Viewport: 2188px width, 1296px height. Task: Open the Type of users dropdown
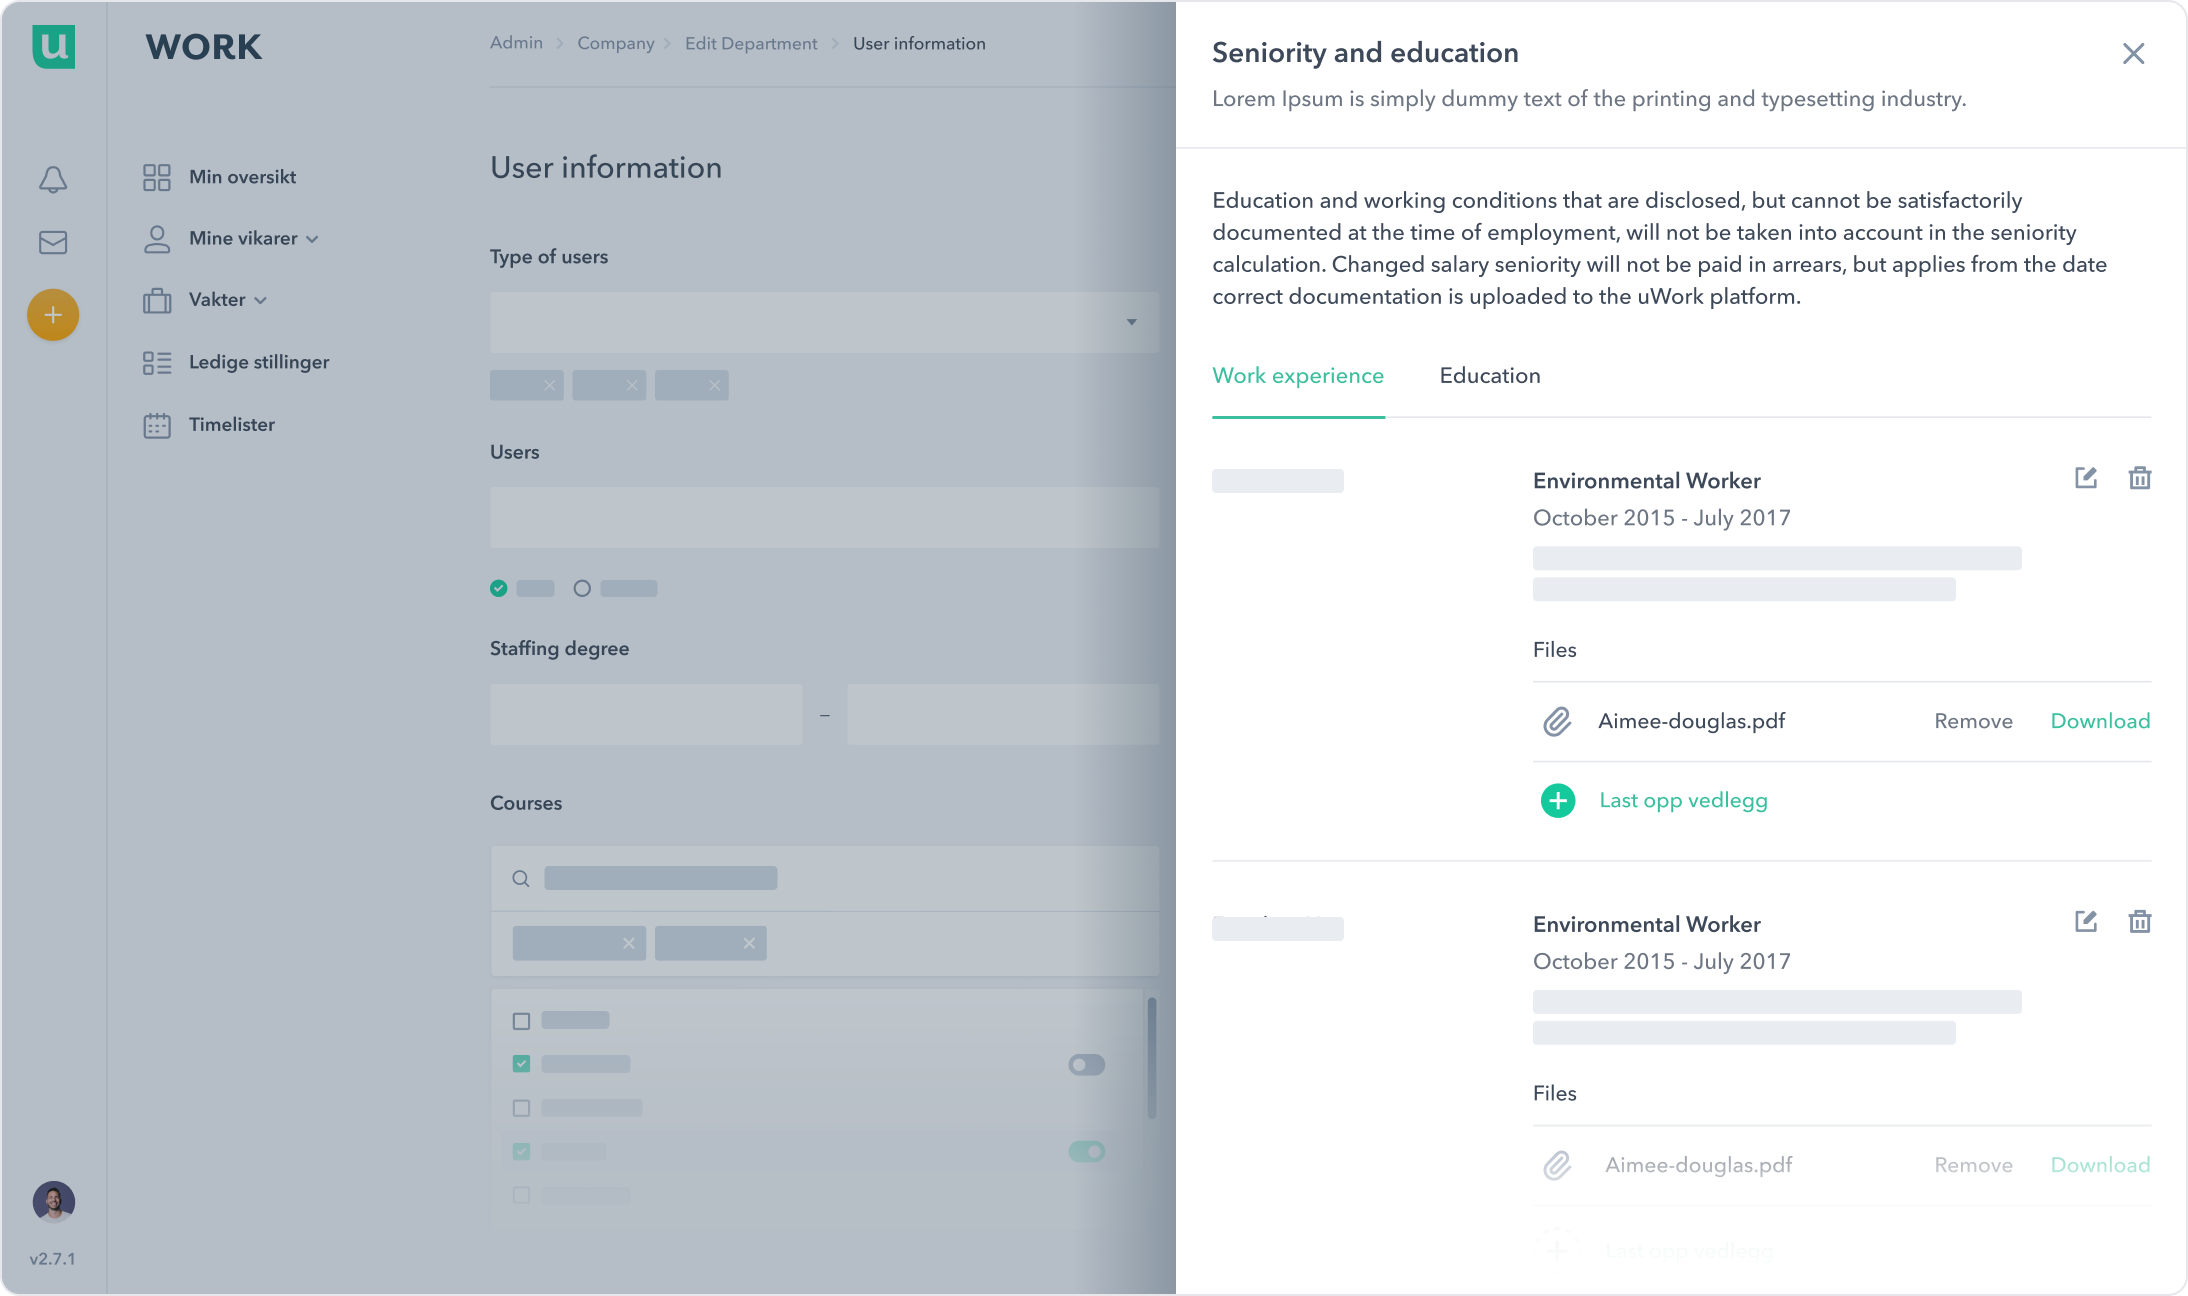(824, 322)
